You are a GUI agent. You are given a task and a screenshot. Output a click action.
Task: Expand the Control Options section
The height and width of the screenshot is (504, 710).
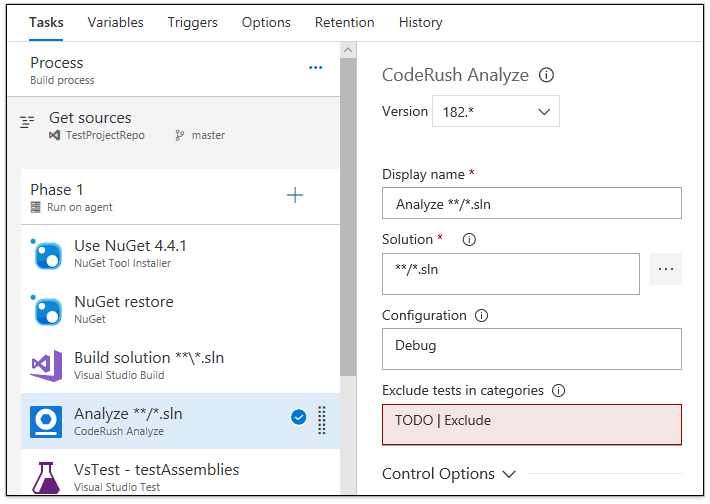click(x=449, y=474)
